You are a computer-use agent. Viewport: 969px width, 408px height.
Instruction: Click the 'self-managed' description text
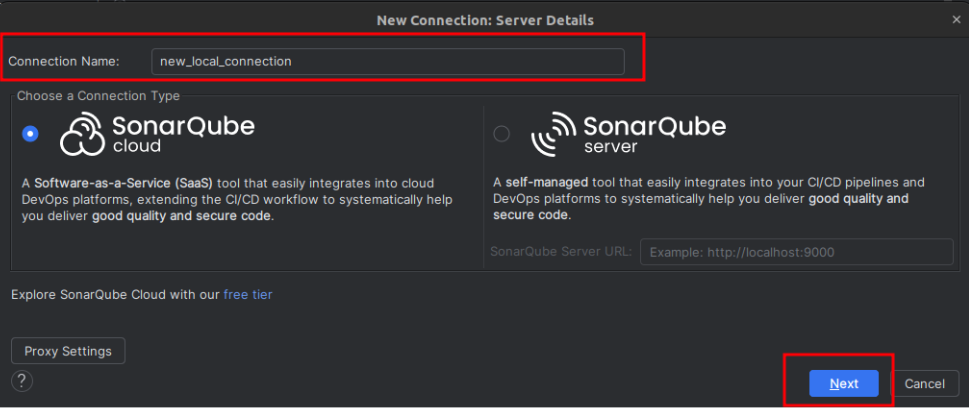pyautogui.click(x=548, y=183)
